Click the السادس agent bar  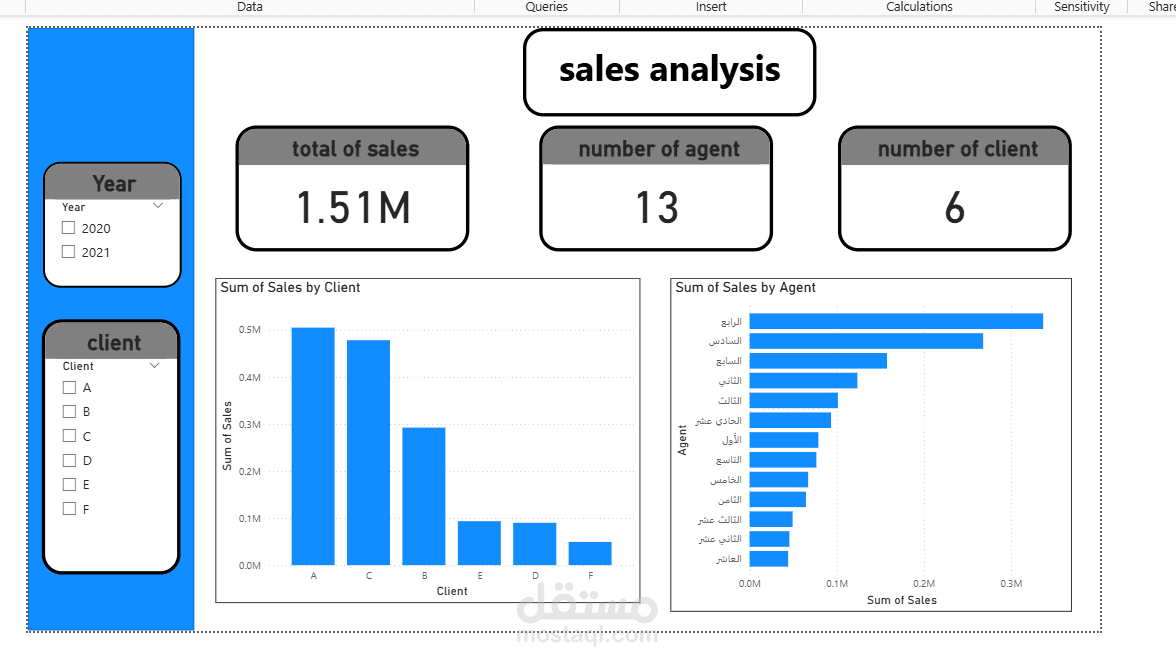pyautogui.click(x=866, y=341)
